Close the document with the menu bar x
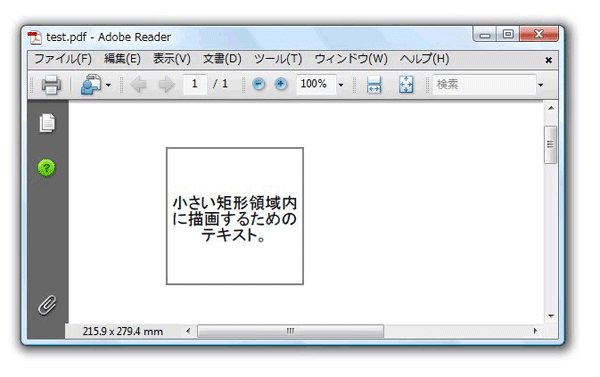Viewport: 600px width, 377px height. [x=548, y=60]
